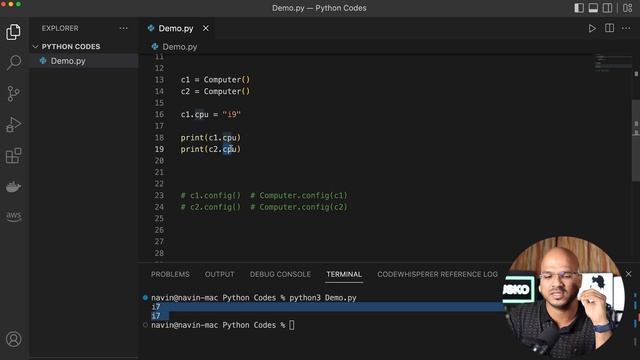Click line number 13 in gutter
The height and width of the screenshot is (360, 640).
(x=159, y=80)
